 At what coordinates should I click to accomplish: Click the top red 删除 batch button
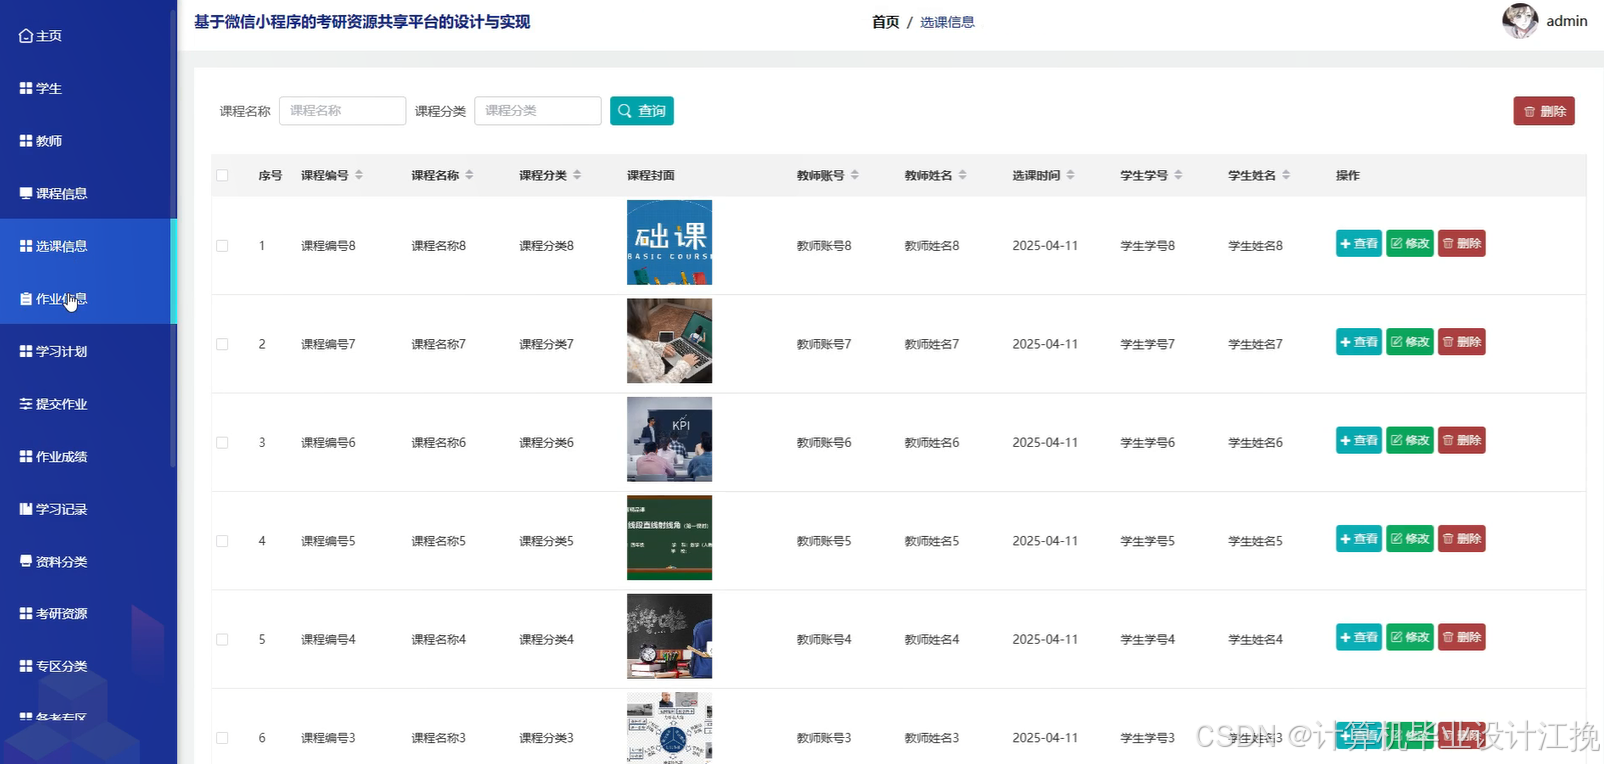pos(1544,111)
